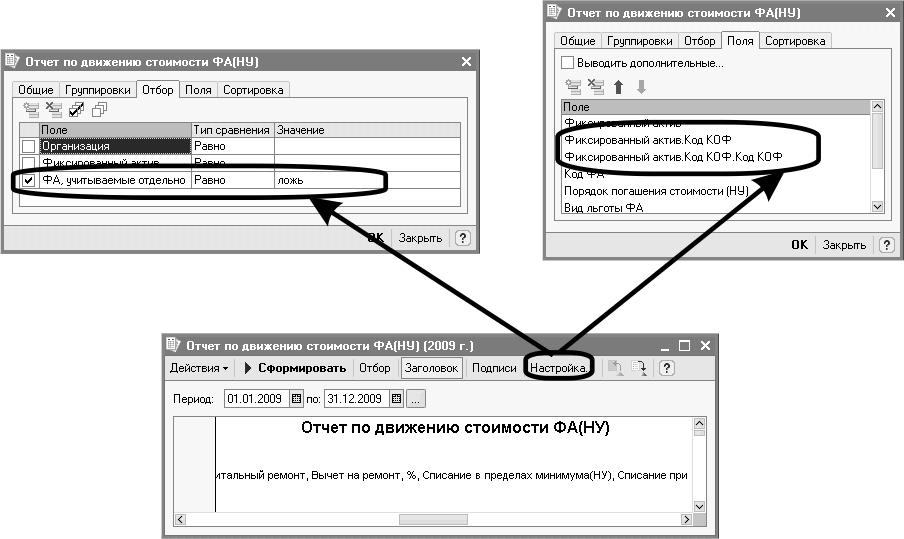Click the delete filter row icon in the Отбор dialog
904x539 pixels.
(52, 110)
